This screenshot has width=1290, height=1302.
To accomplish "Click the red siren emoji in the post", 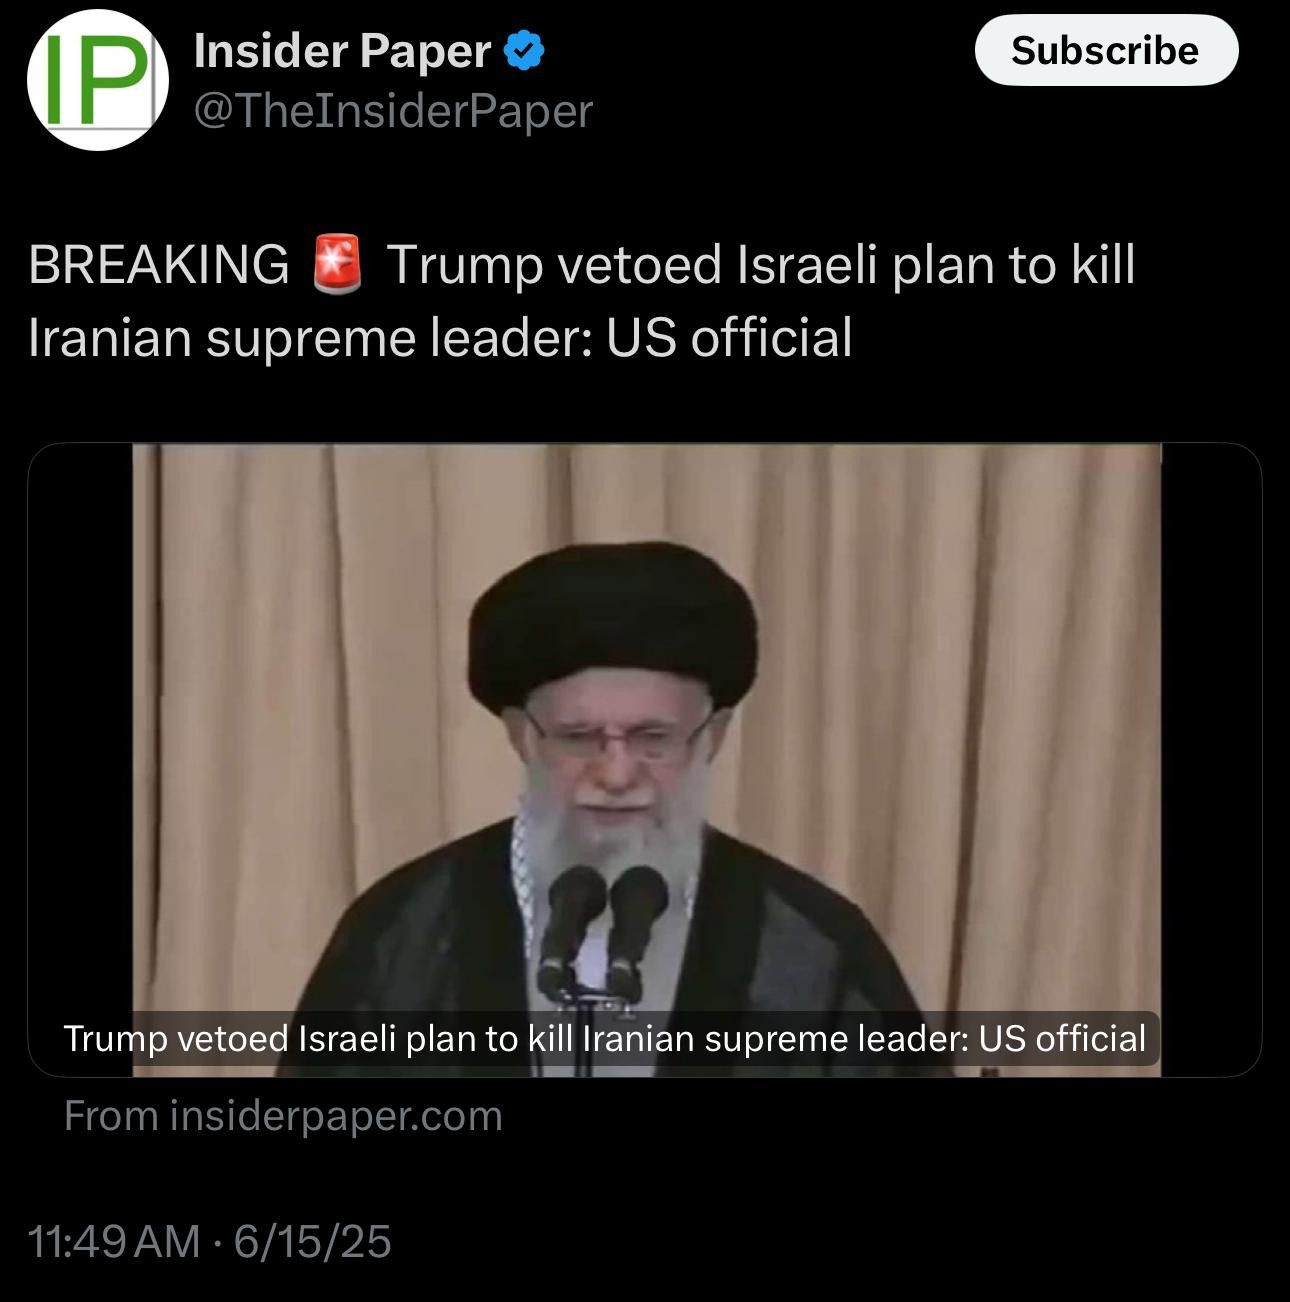I will (x=337, y=265).
